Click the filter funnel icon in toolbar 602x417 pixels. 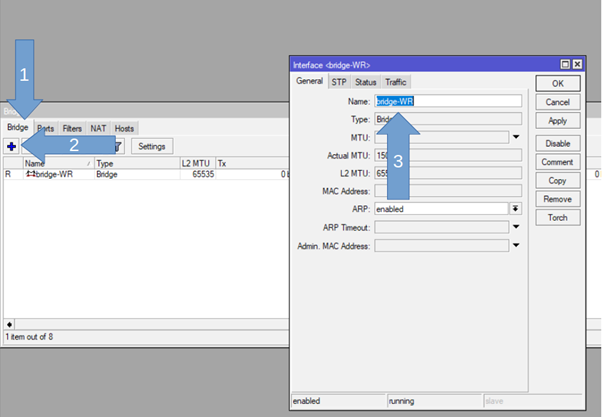pyautogui.click(x=117, y=146)
